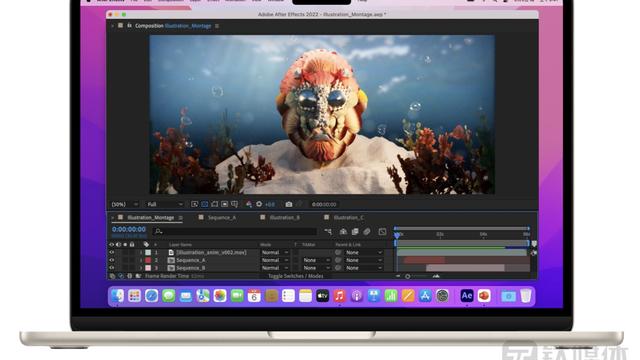Click the Label tag column header icon
The height and width of the screenshot is (360, 640).
(146, 244)
